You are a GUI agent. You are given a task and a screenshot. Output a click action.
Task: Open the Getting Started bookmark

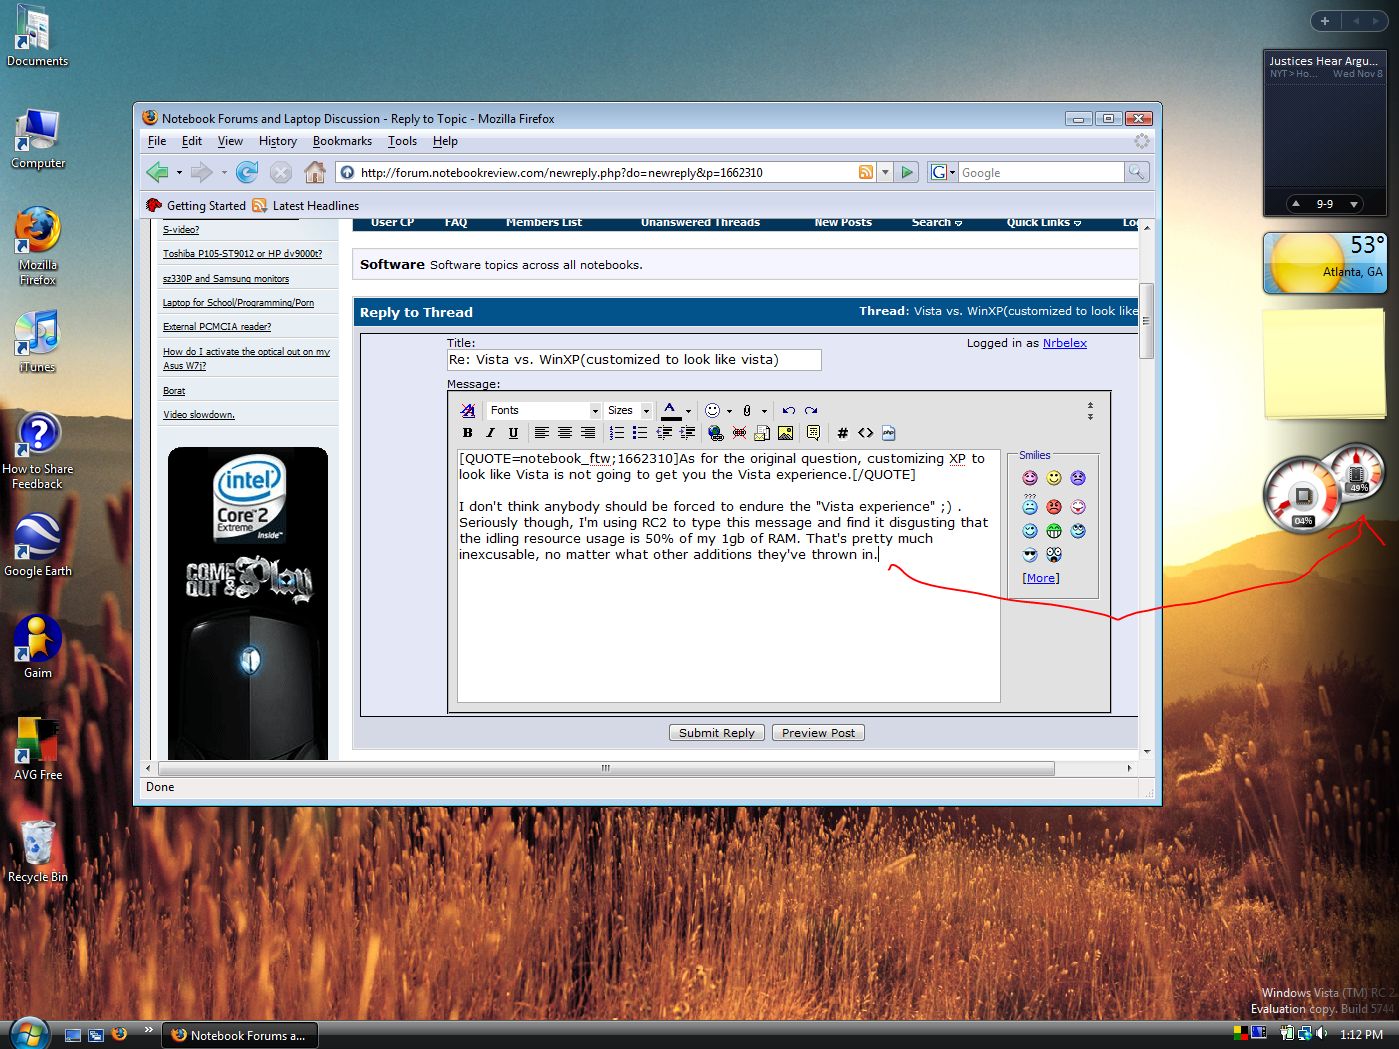click(x=196, y=205)
